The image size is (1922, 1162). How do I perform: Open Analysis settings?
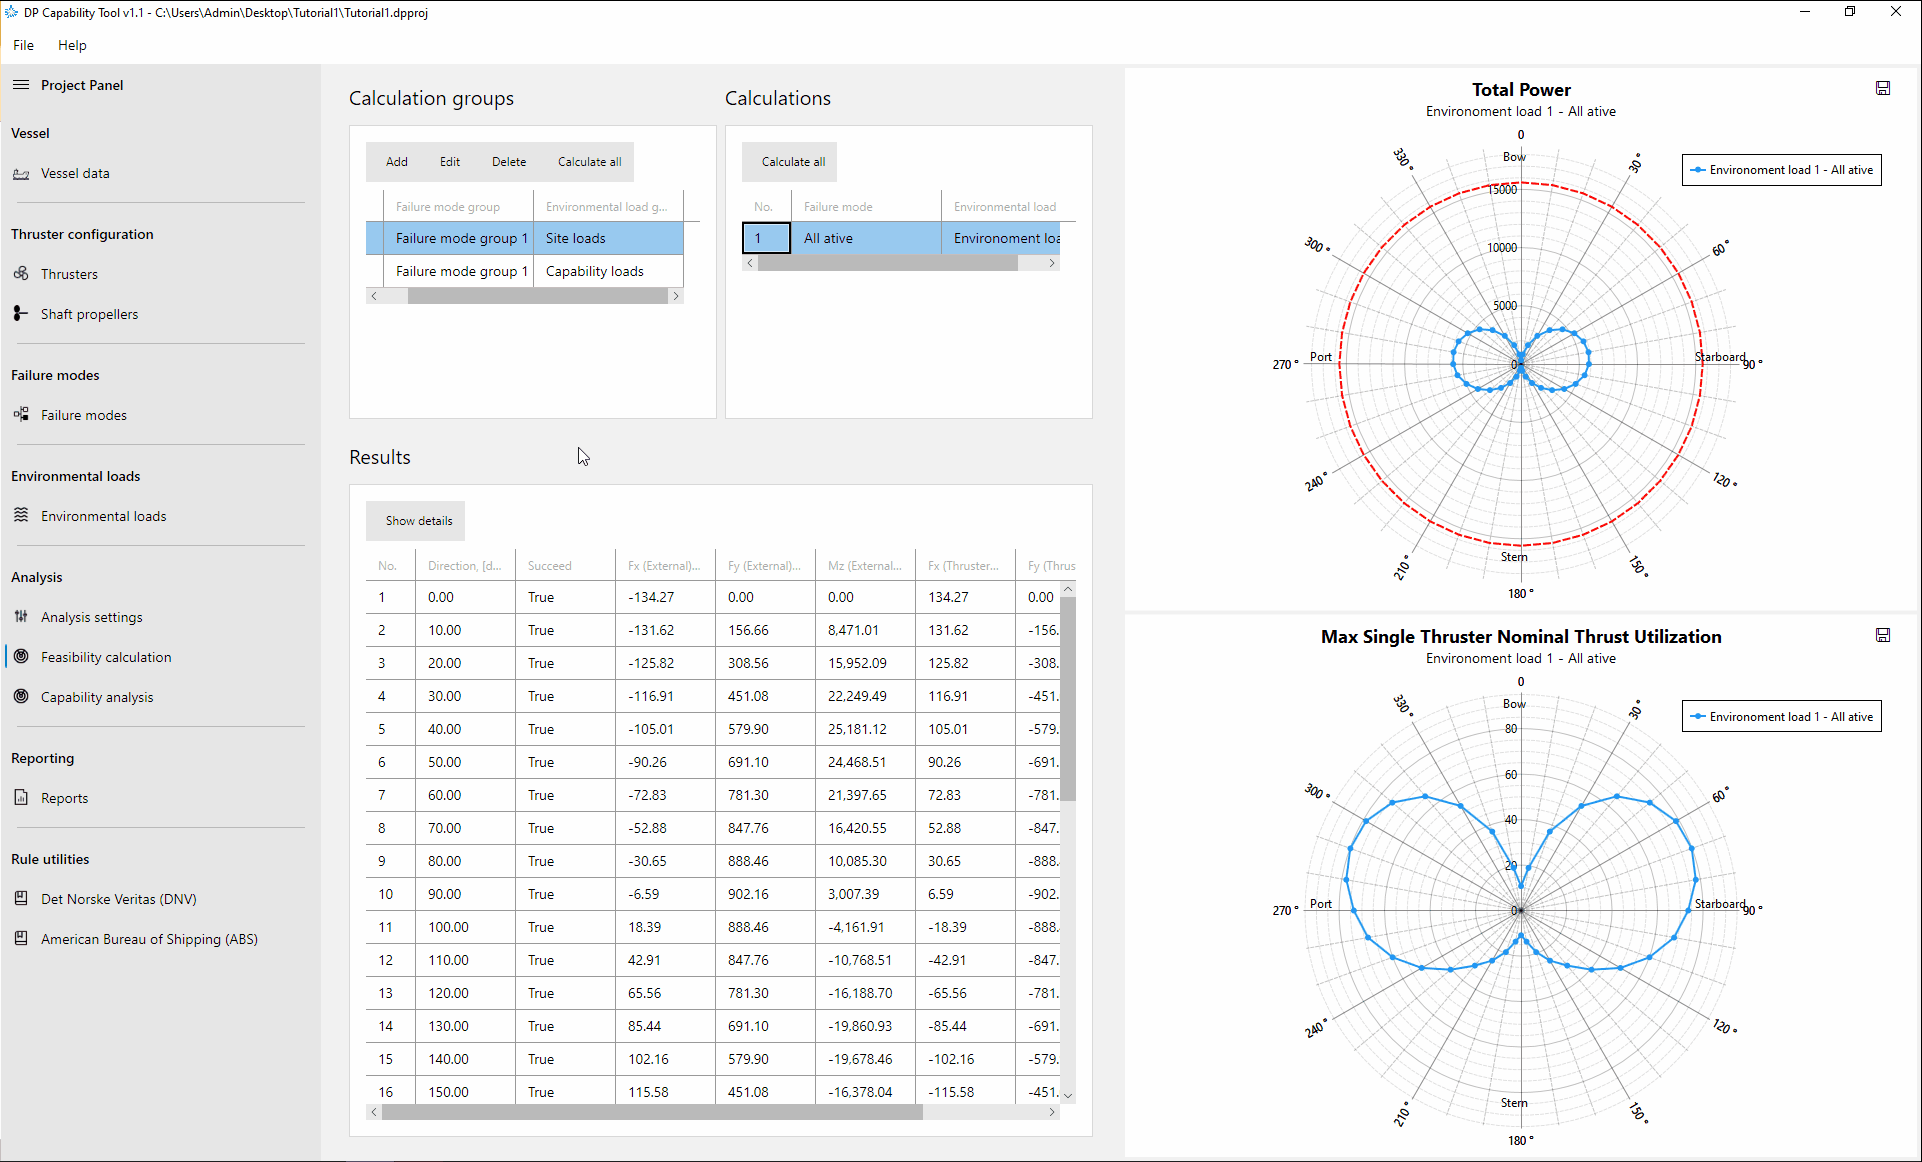[x=91, y=617]
